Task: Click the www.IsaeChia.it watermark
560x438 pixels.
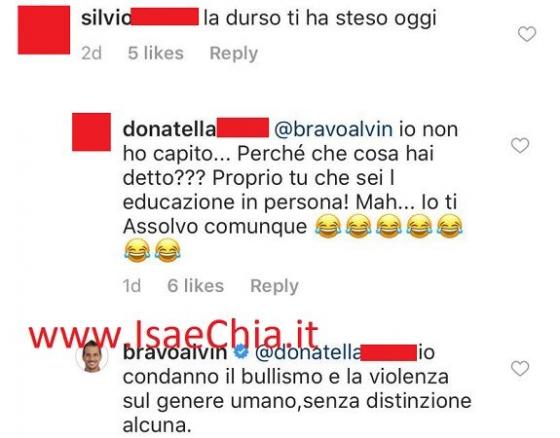Action: click(174, 334)
